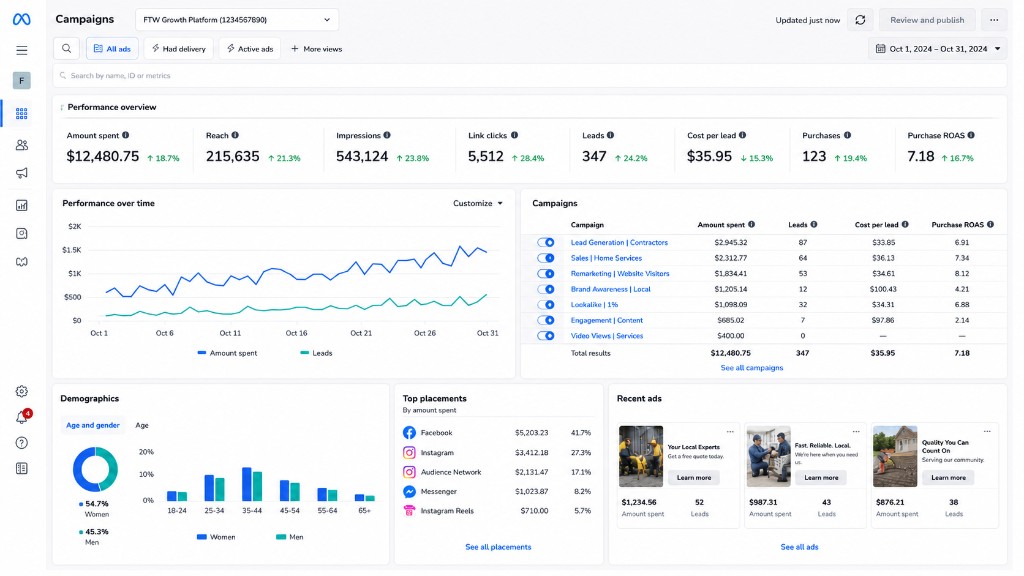
Task: Click the Instagram Reels placement icon
Action: 409,511
